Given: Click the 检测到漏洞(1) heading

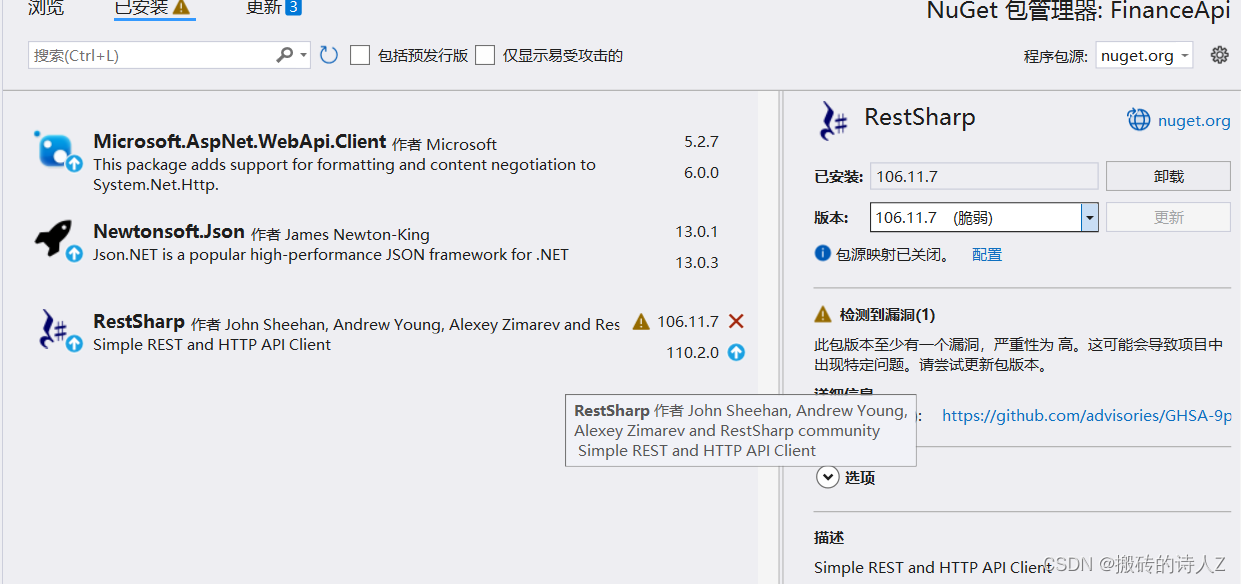Looking at the screenshot, I should tap(887, 314).
